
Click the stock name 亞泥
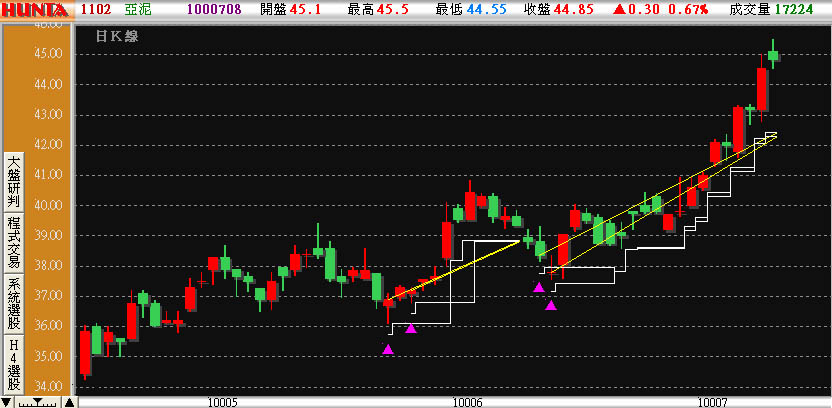coord(139,9)
